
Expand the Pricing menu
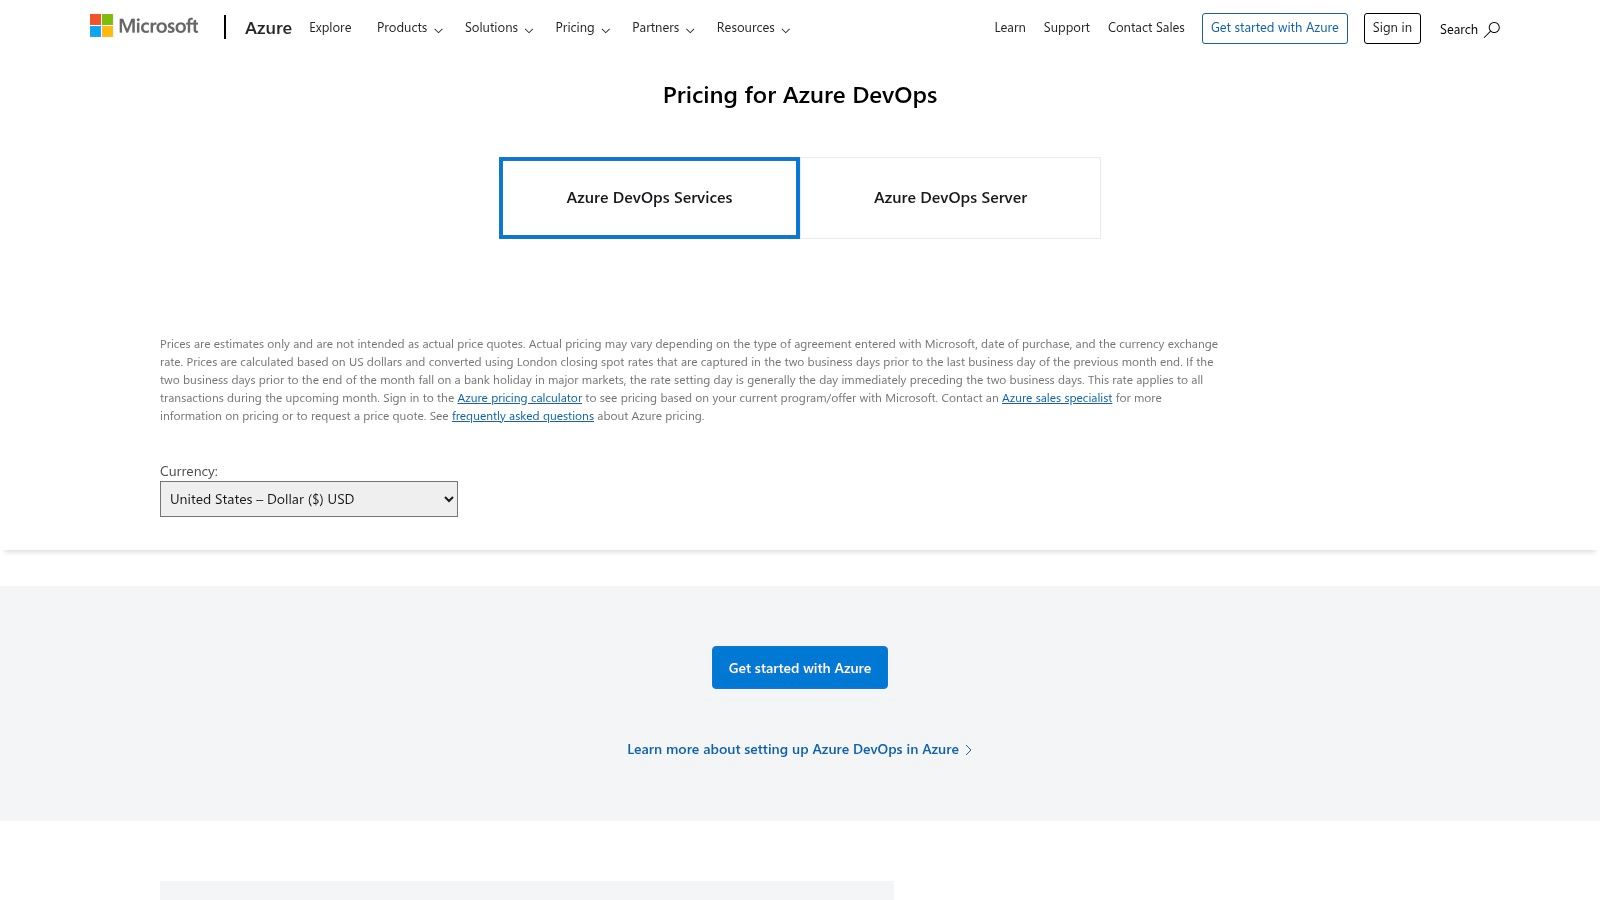582,27
